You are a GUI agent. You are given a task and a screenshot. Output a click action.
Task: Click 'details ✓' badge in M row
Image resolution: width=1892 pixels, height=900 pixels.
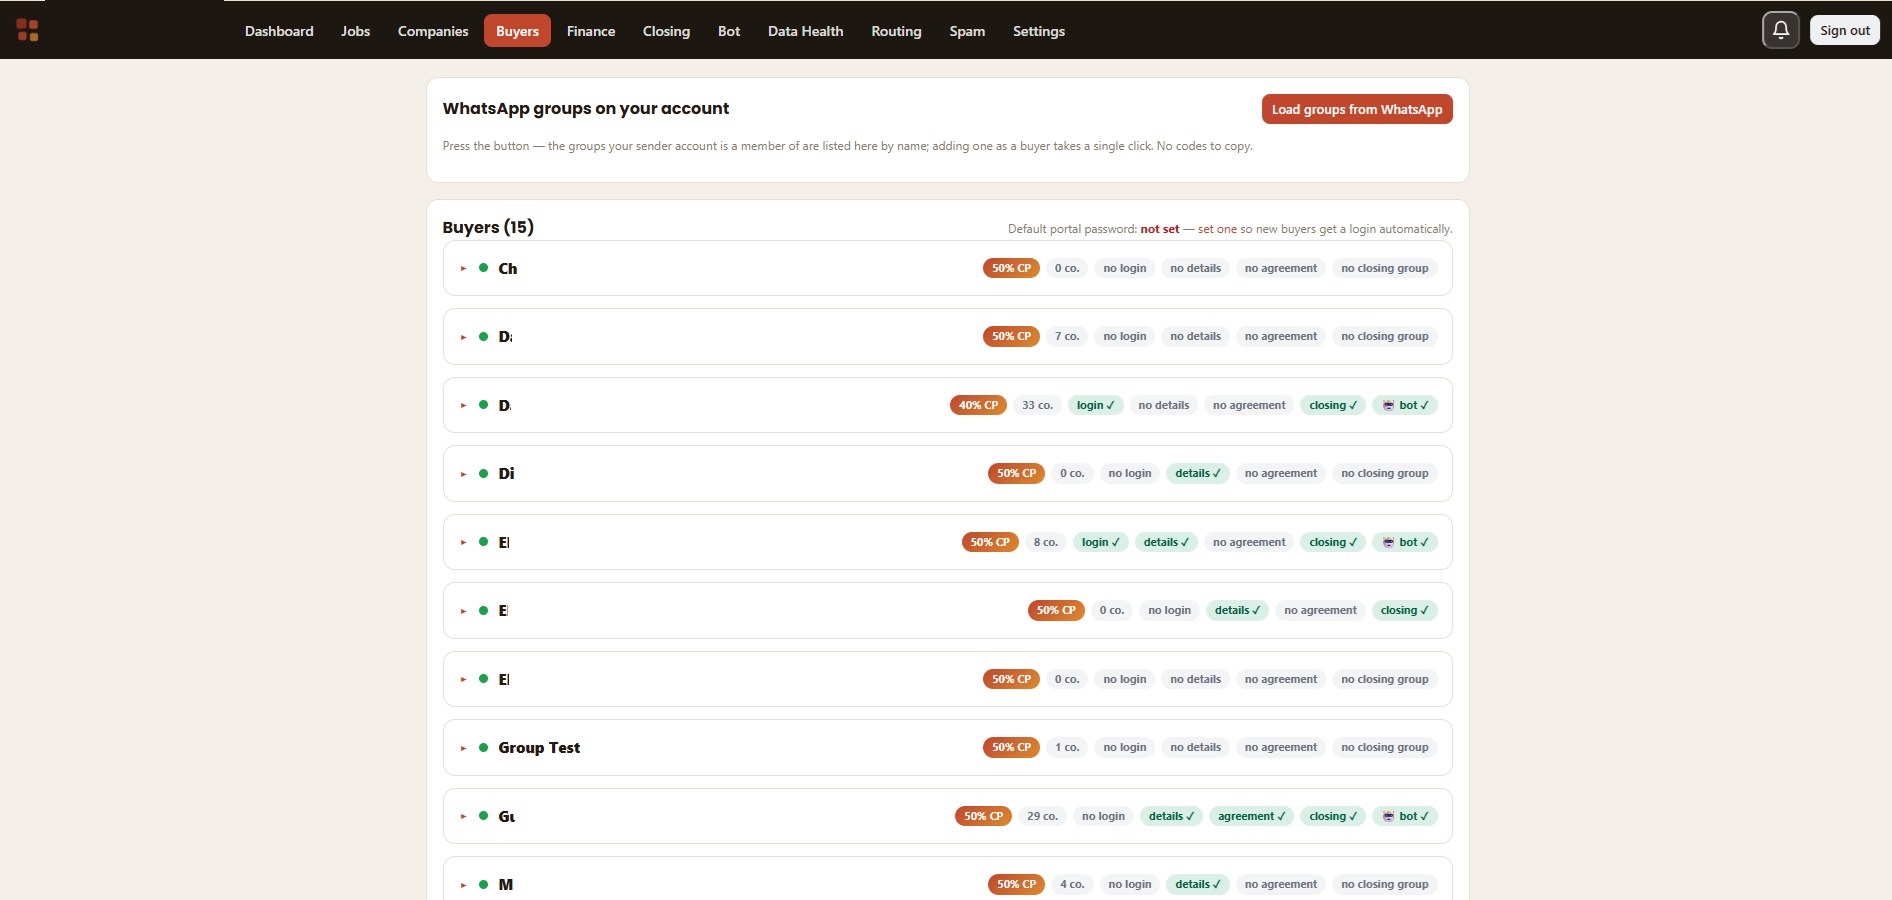(1198, 884)
